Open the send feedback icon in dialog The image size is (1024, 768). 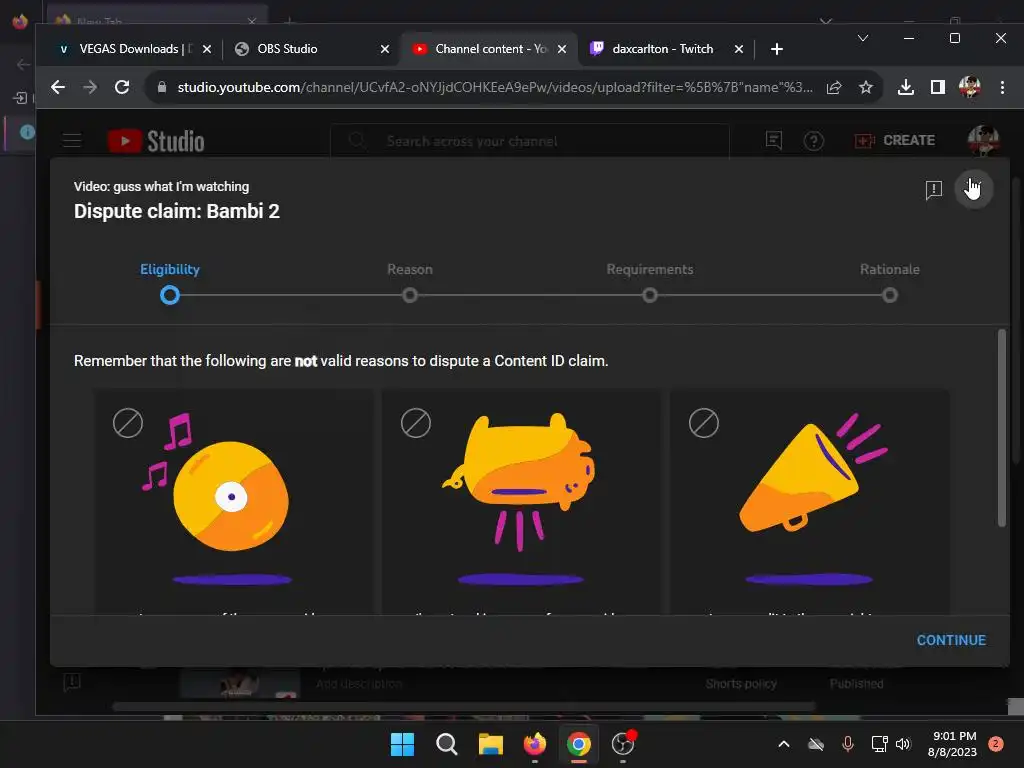pyautogui.click(x=933, y=190)
